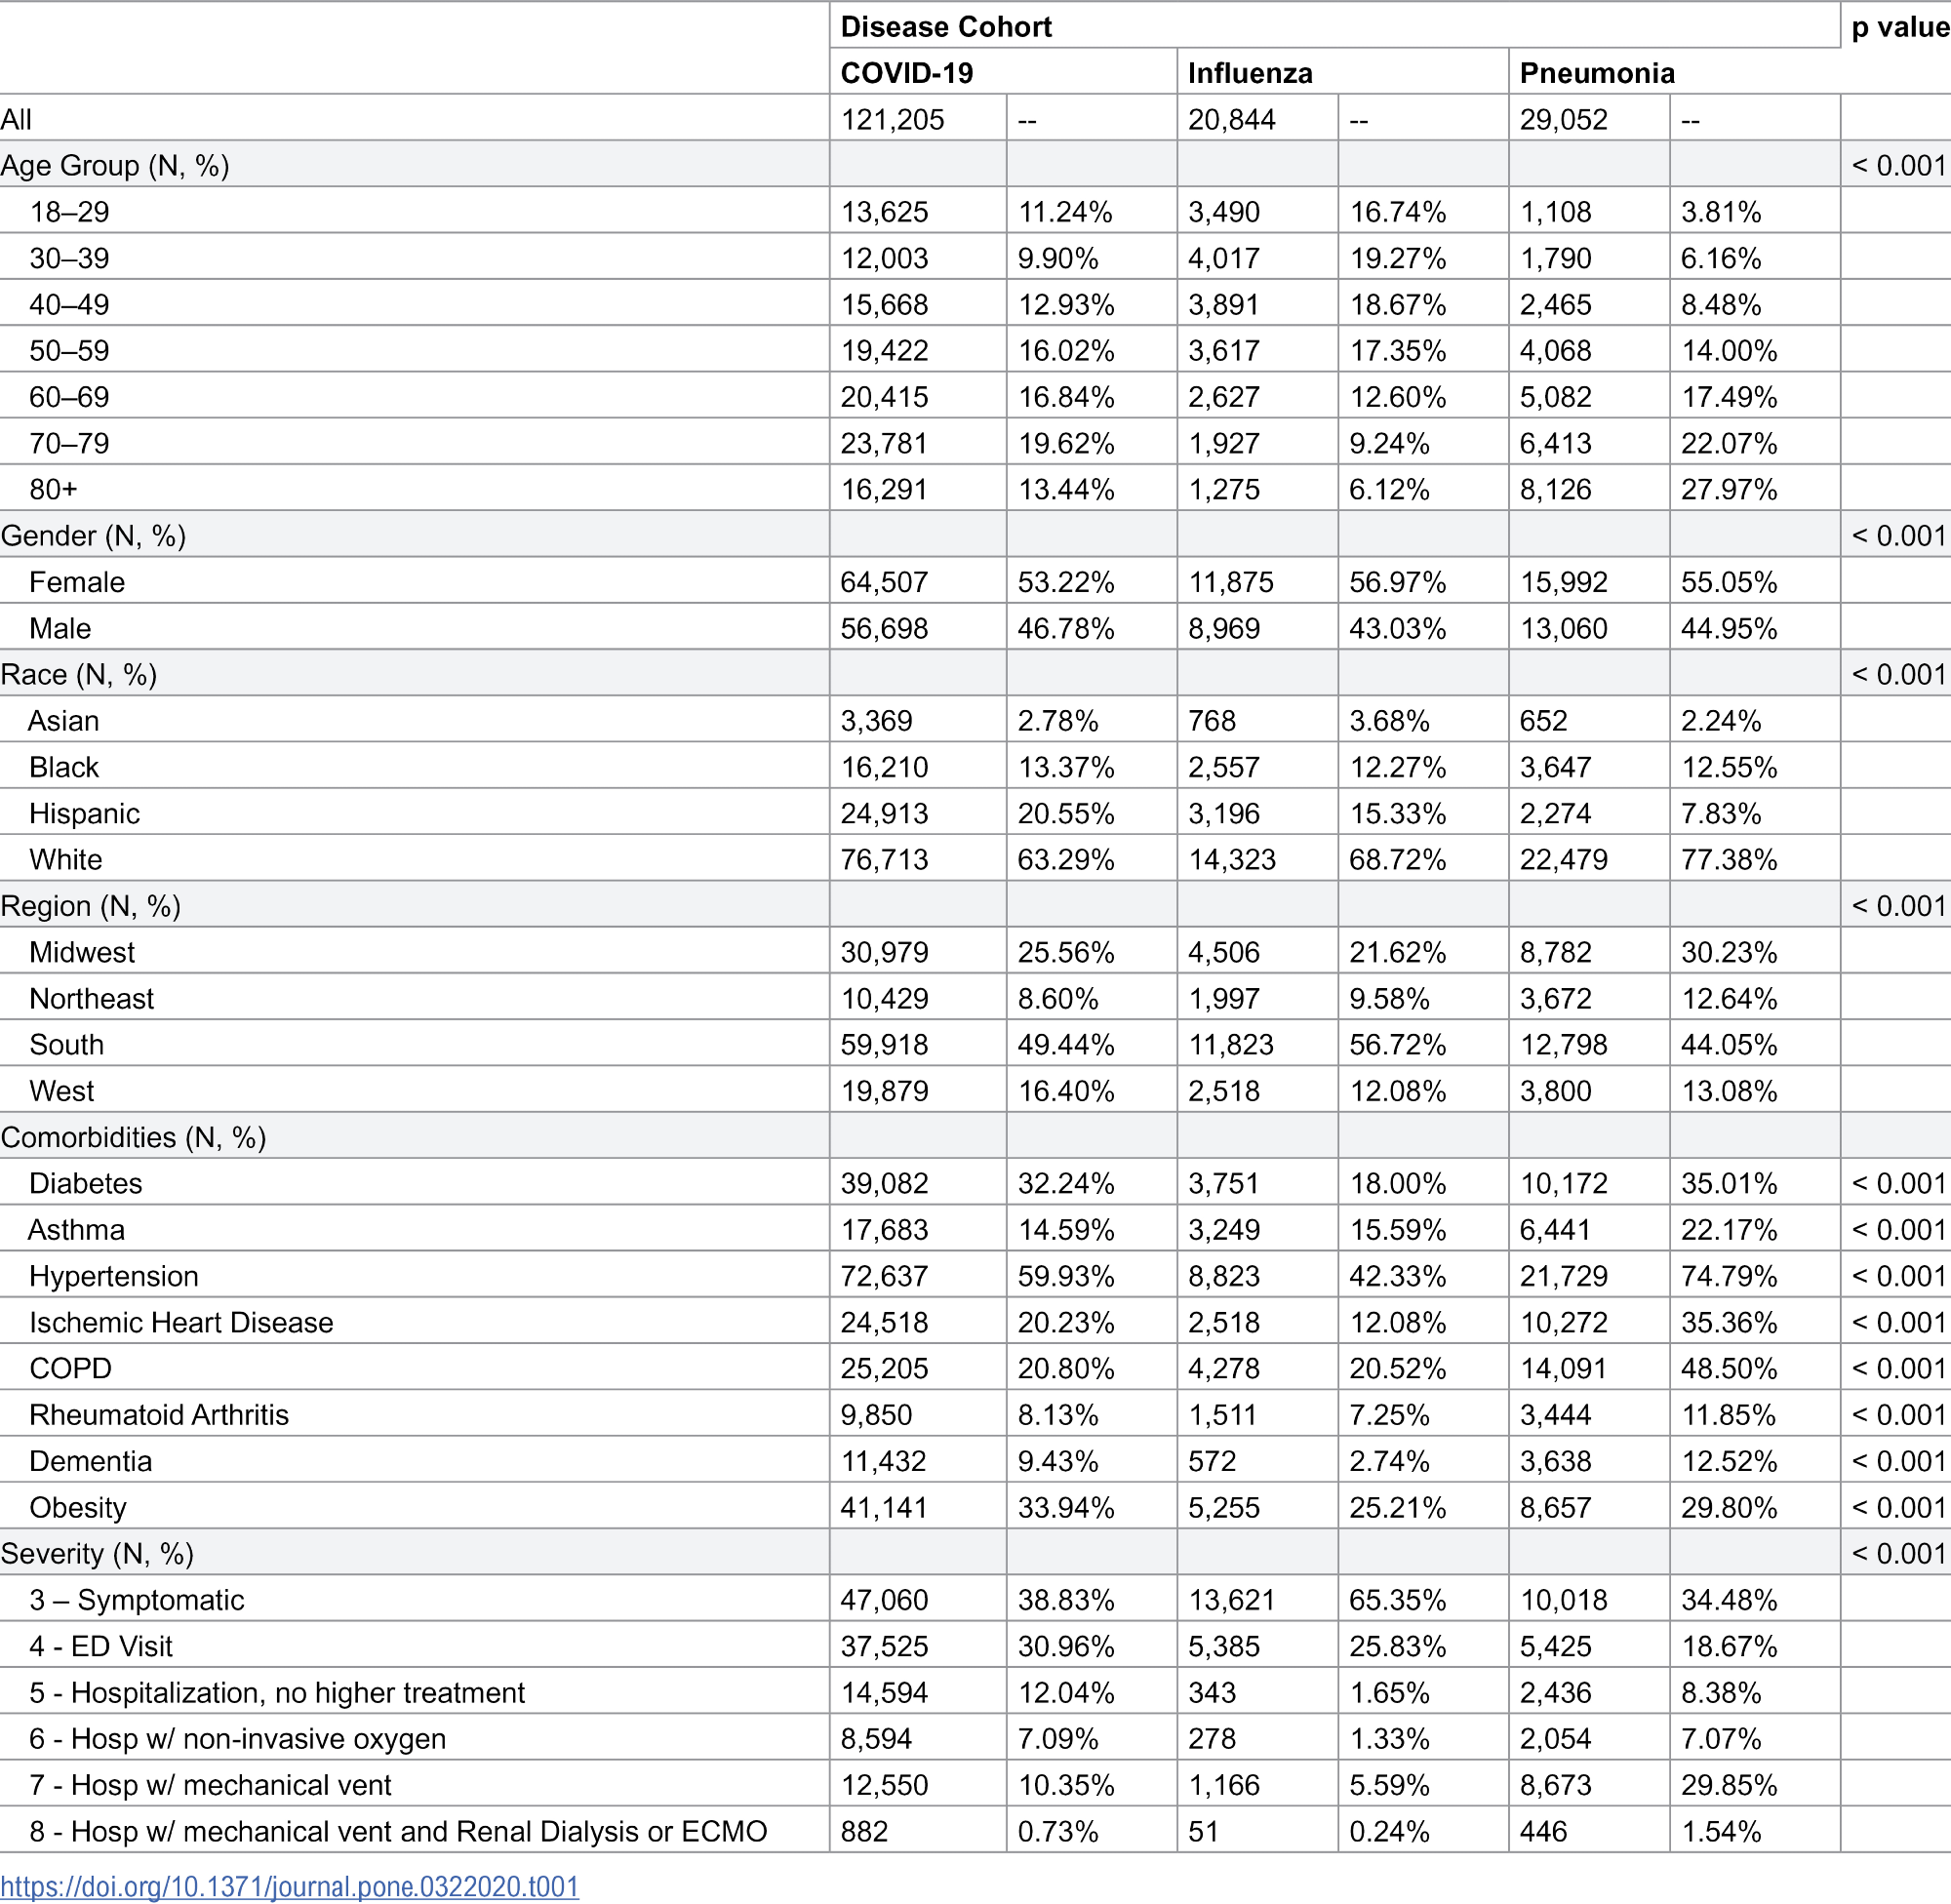
Task: Select the Hispanic row label
Action: (x=84, y=813)
